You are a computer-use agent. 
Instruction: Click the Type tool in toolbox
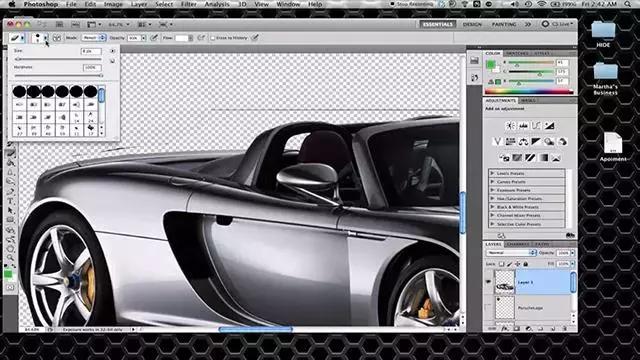pos(11,201)
